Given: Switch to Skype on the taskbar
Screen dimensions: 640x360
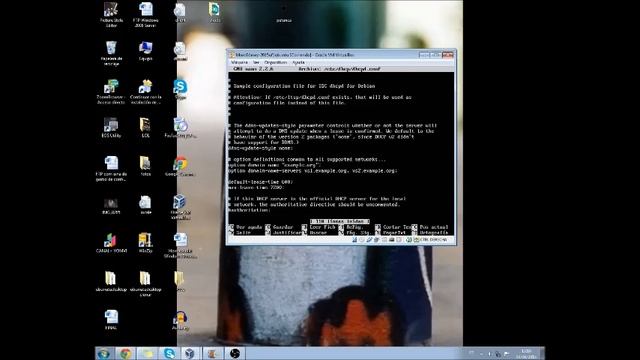Looking at the screenshot, I should (169, 353).
